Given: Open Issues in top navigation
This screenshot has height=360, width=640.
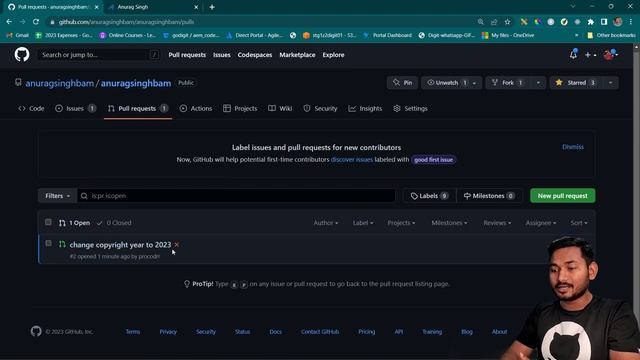Looking at the screenshot, I should coord(222,55).
